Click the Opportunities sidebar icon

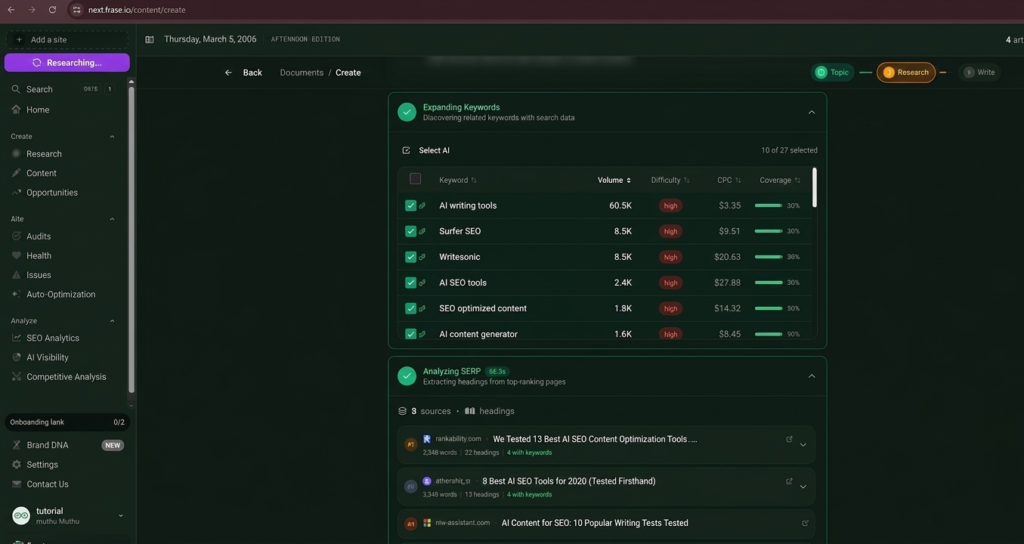tap(16, 192)
